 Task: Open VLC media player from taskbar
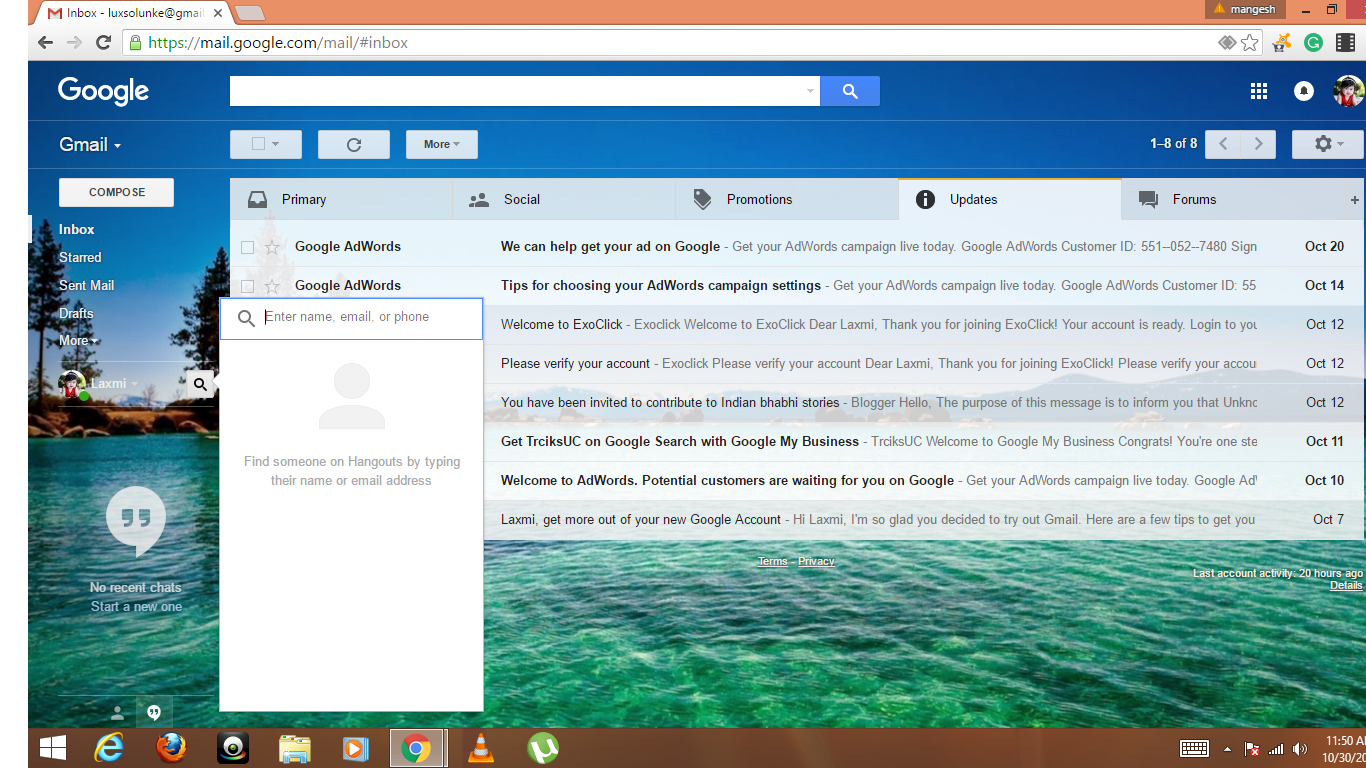coord(481,748)
